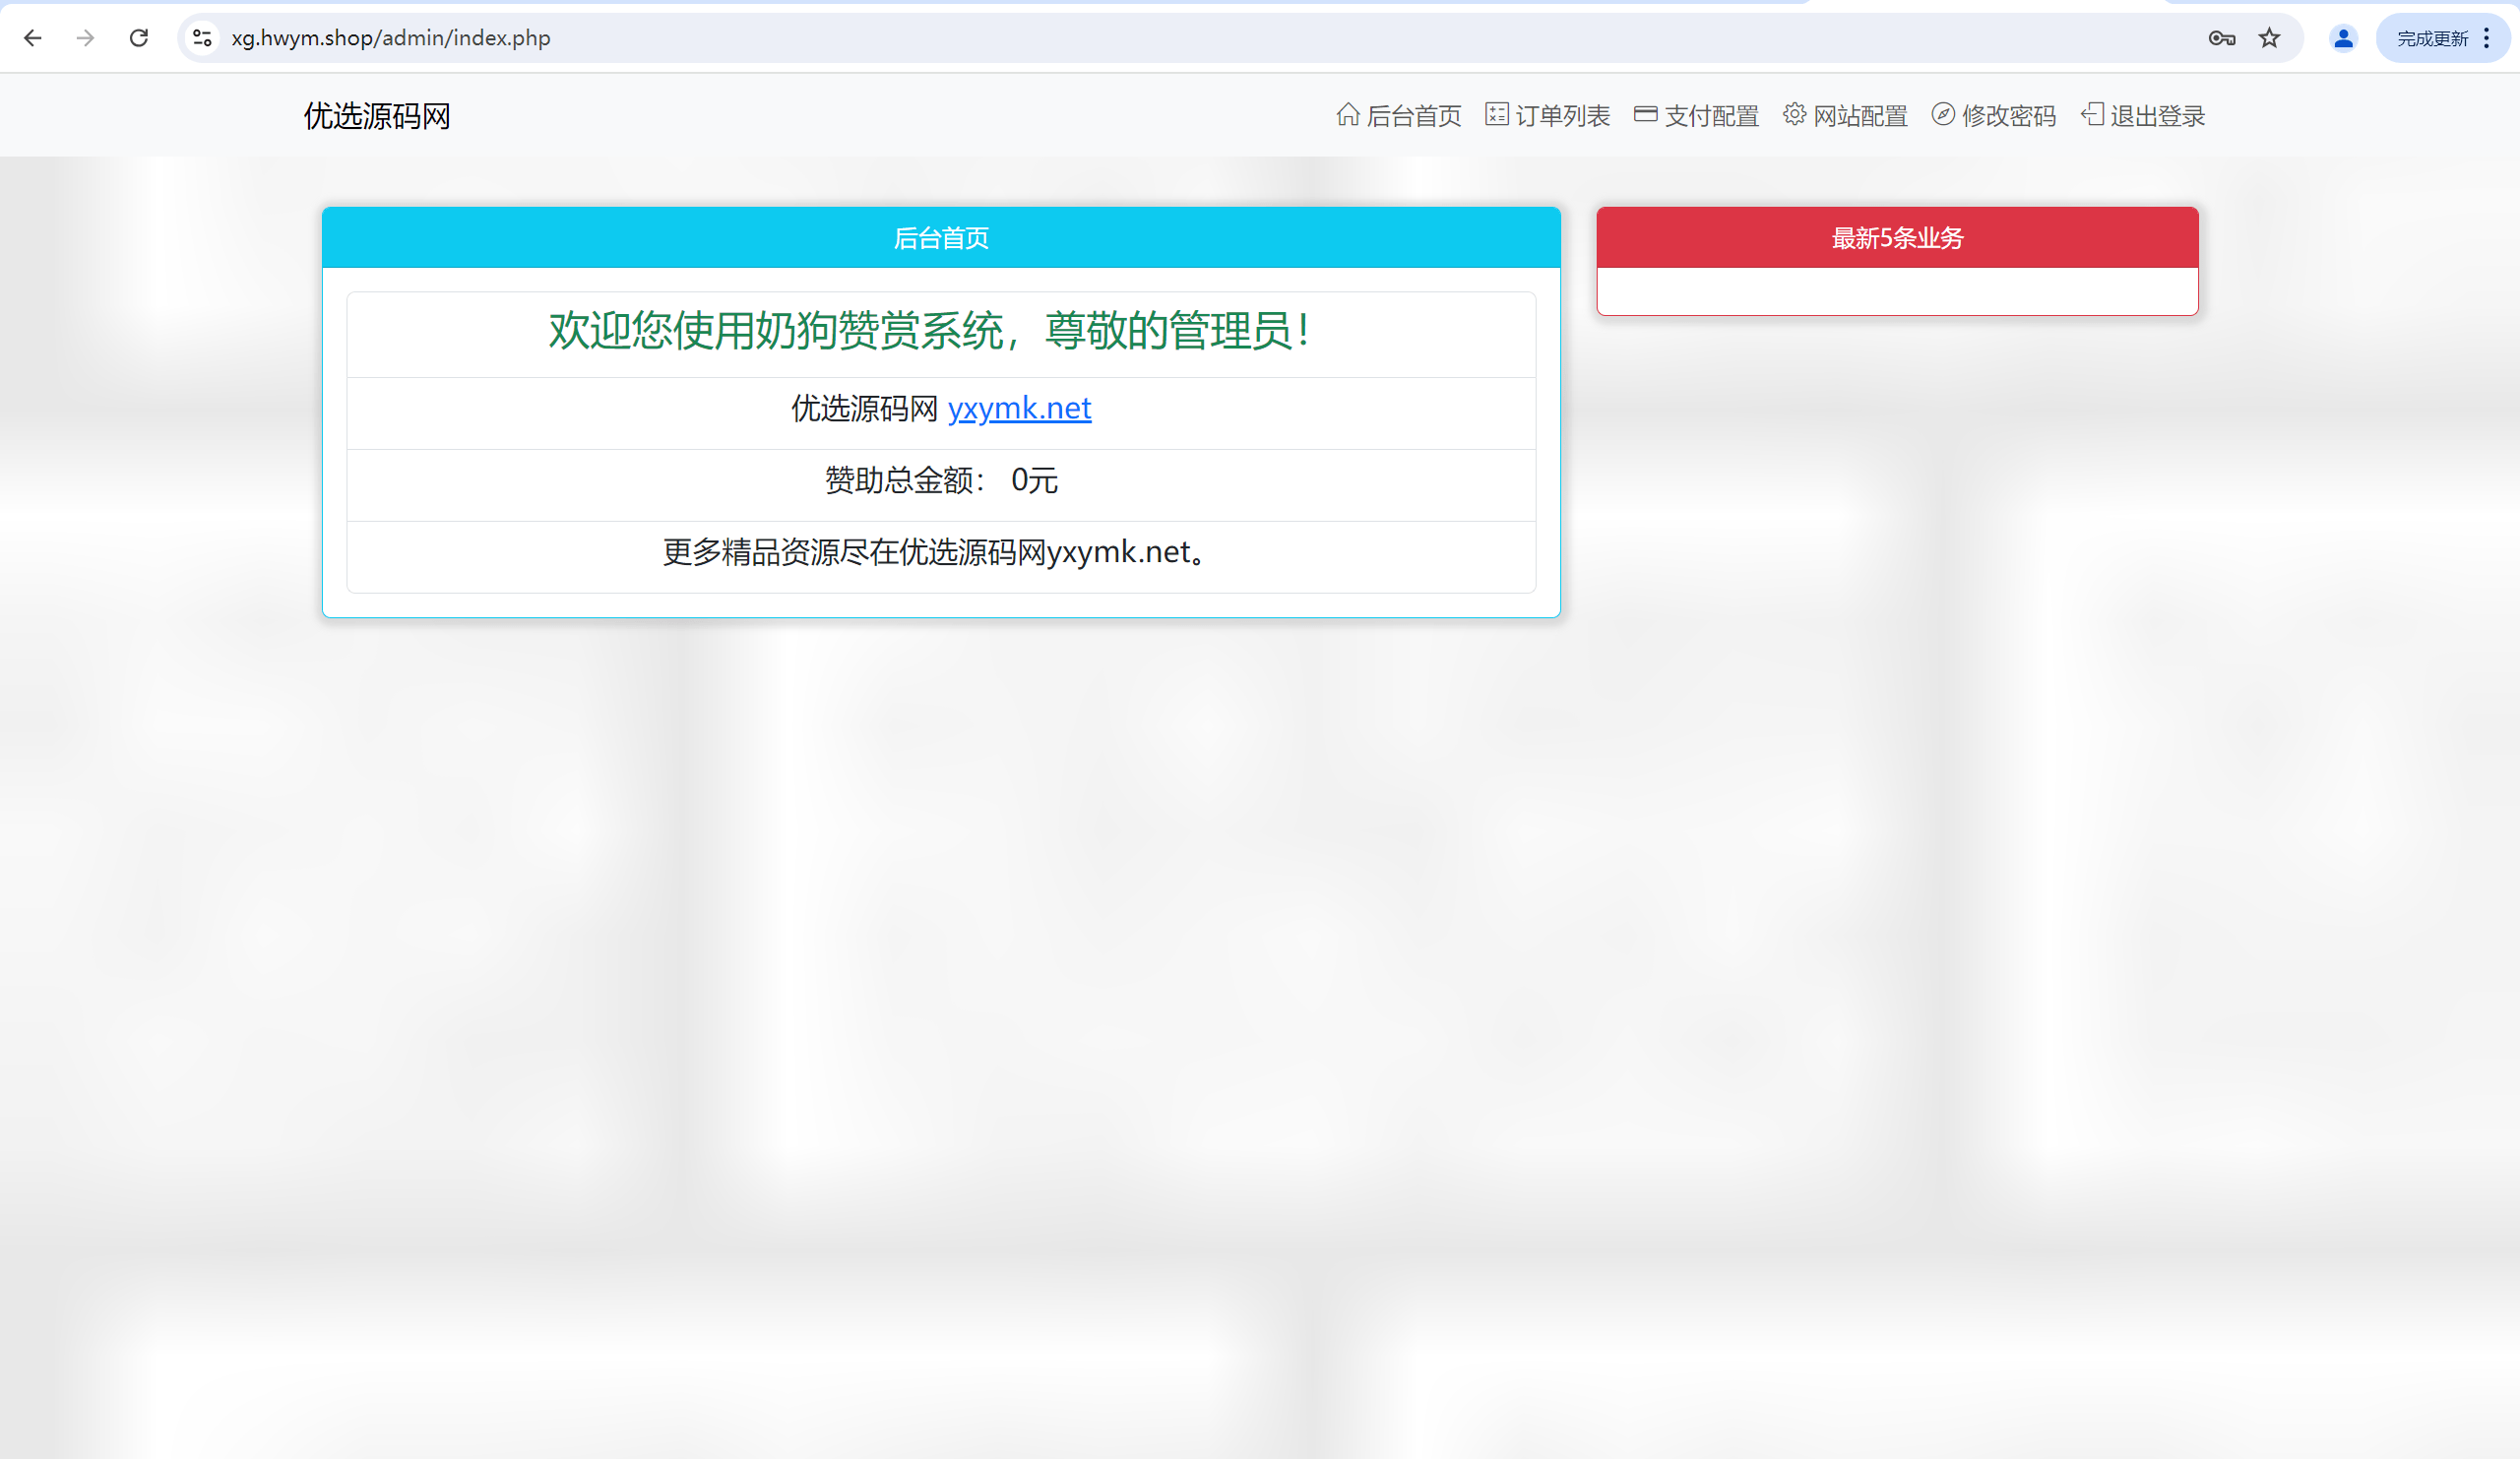Open the saved passwords key icon

tap(2222, 38)
